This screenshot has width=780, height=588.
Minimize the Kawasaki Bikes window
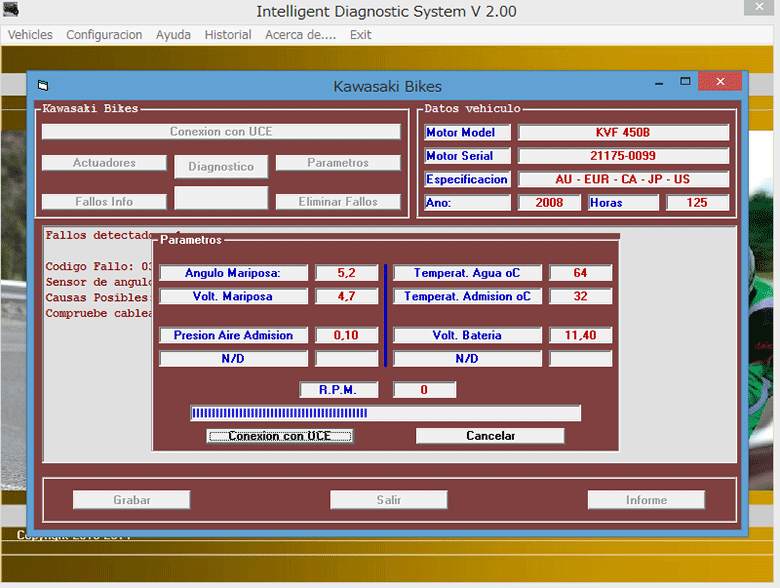[659, 83]
